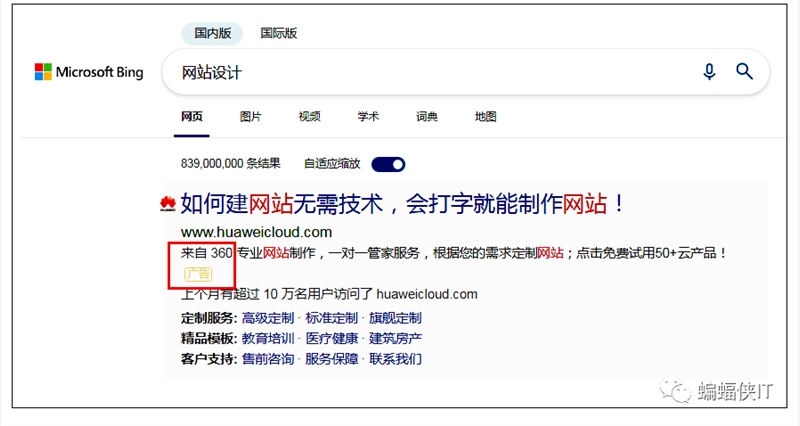This screenshot has height=426, width=800.
Task: Click the 839,000,000 条结果 count text
Action: [231, 164]
